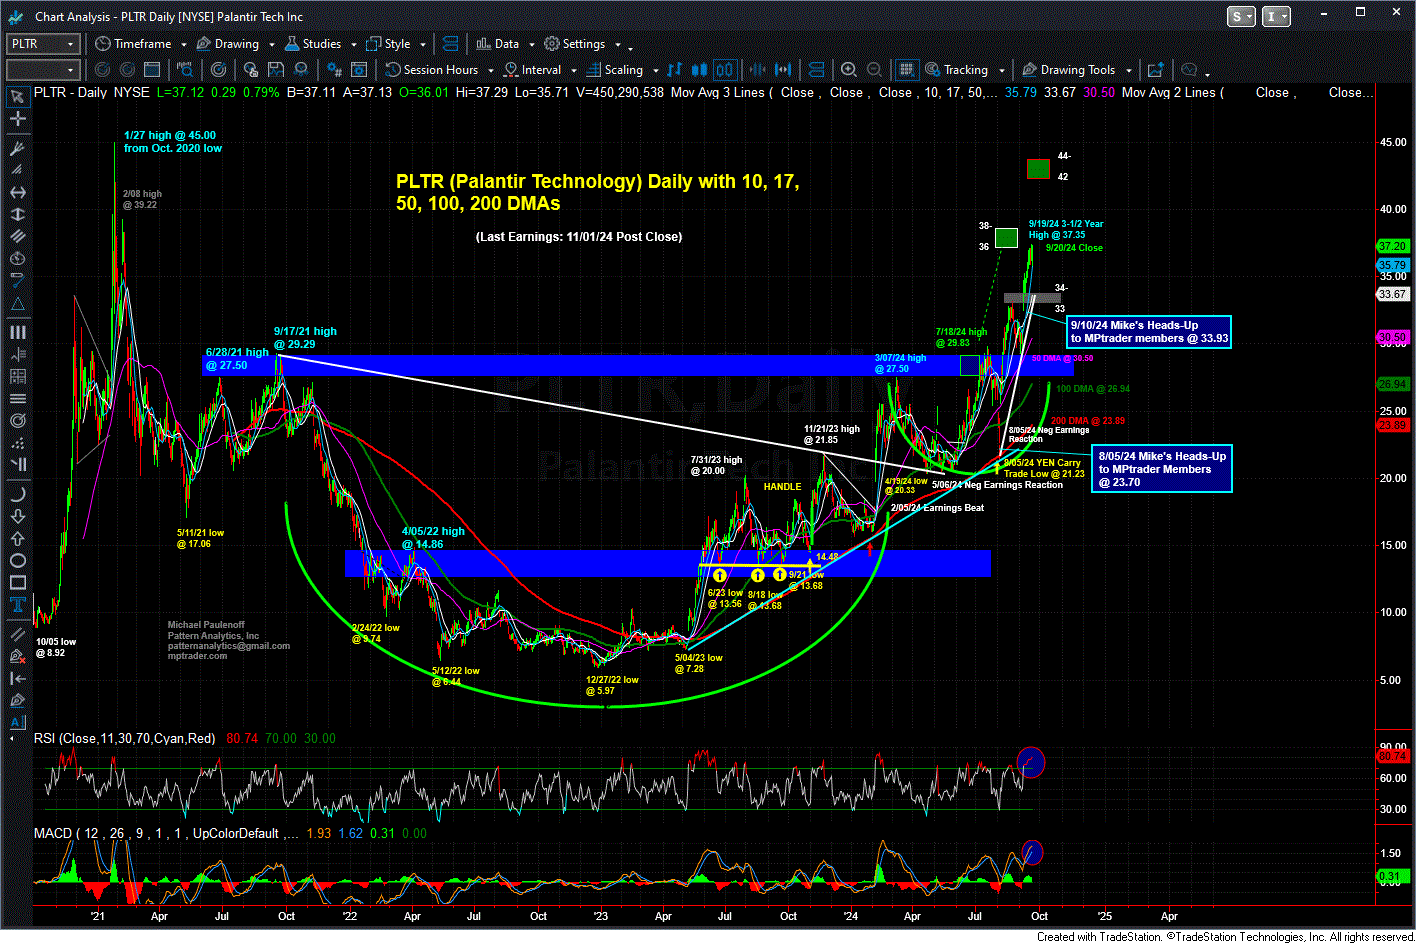Open the S button dropdown in title bar
The image size is (1416, 943).
(1241, 16)
